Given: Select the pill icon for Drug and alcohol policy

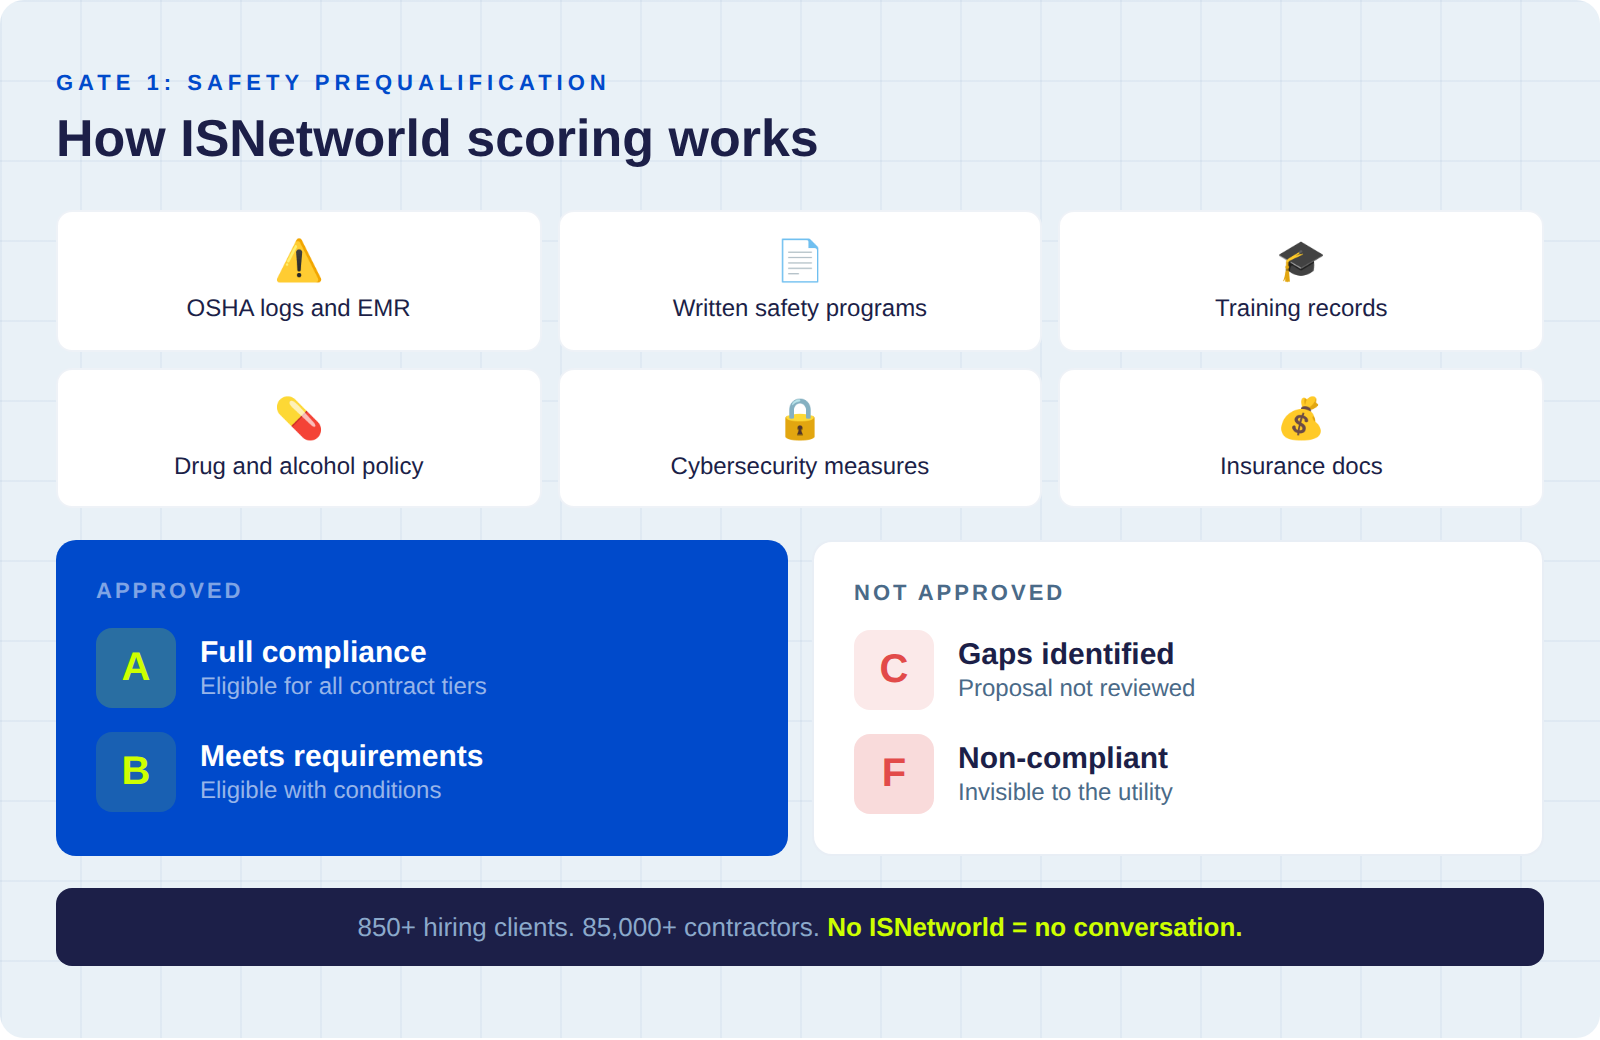Looking at the screenshot, I should [298, 420].
